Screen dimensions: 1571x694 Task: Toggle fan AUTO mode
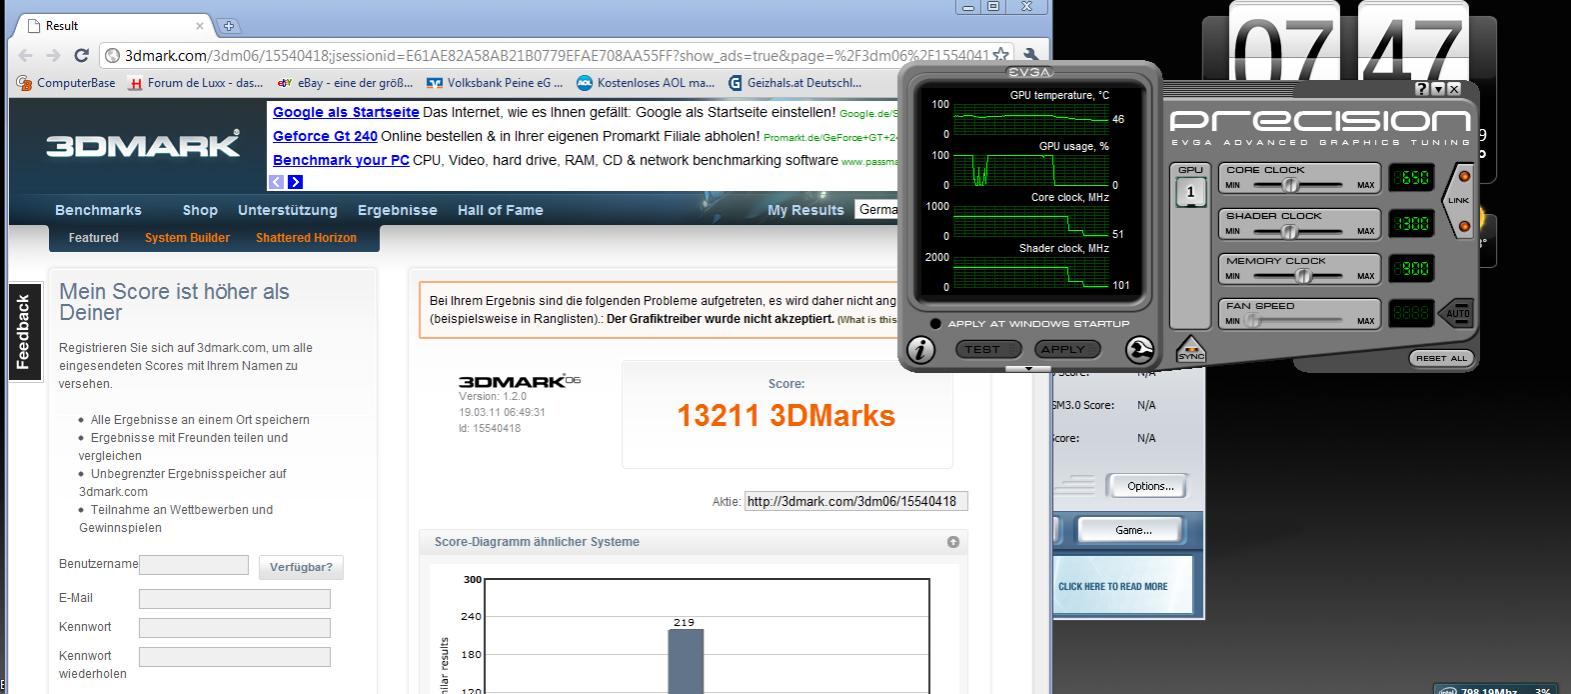1455,313
